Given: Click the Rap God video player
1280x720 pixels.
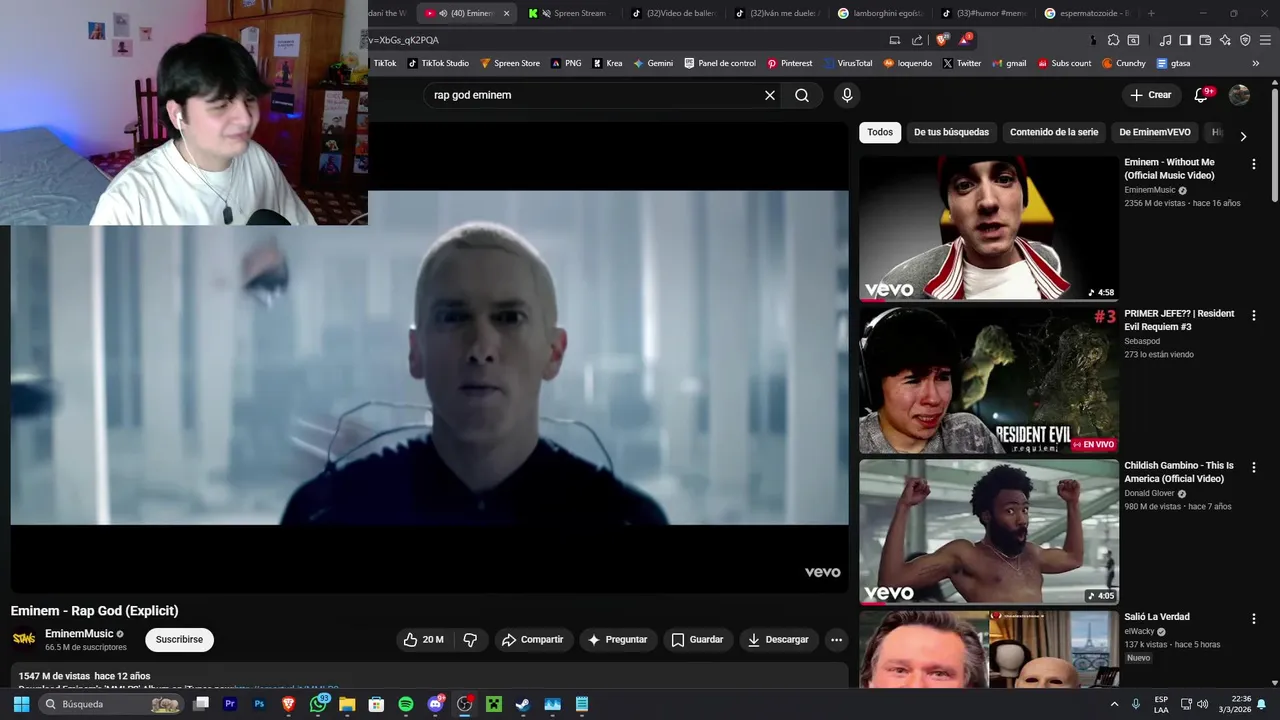Looking at the screenshot, I should point(429,358).
